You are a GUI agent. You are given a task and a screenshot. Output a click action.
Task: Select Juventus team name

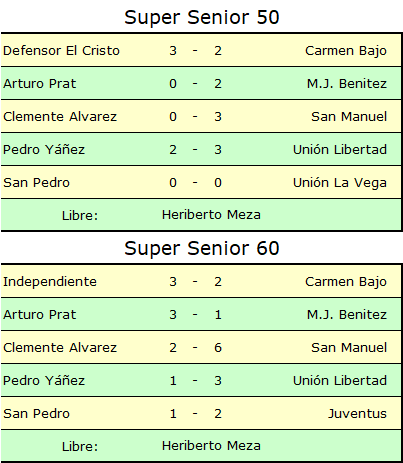tap(357, 414)
